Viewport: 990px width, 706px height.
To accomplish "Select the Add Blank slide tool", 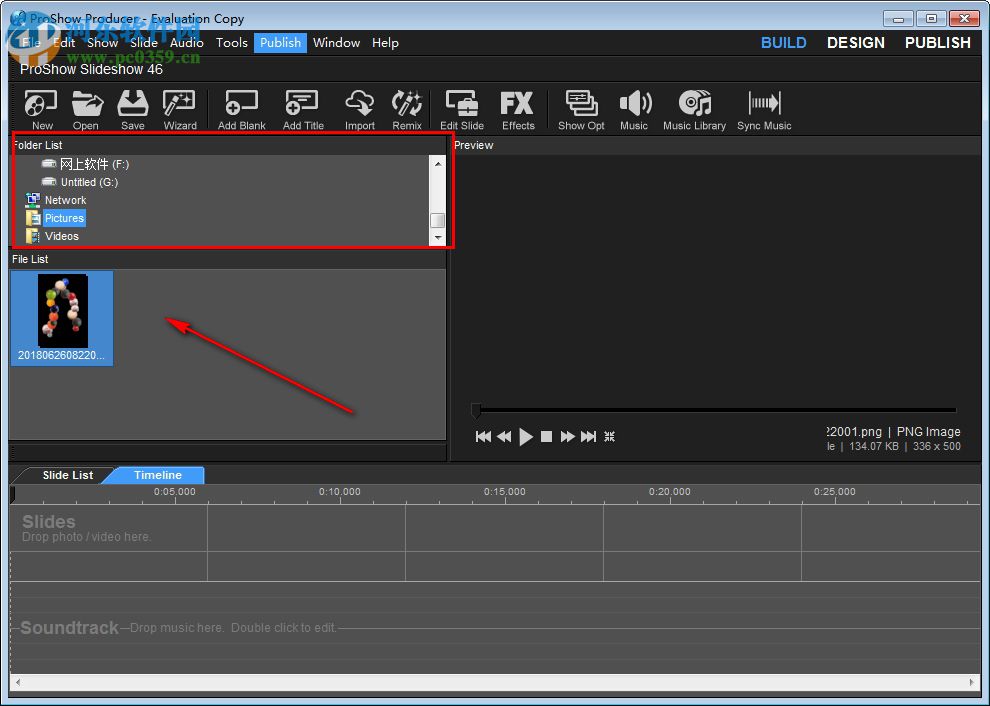I will click(x=241, y=108).
